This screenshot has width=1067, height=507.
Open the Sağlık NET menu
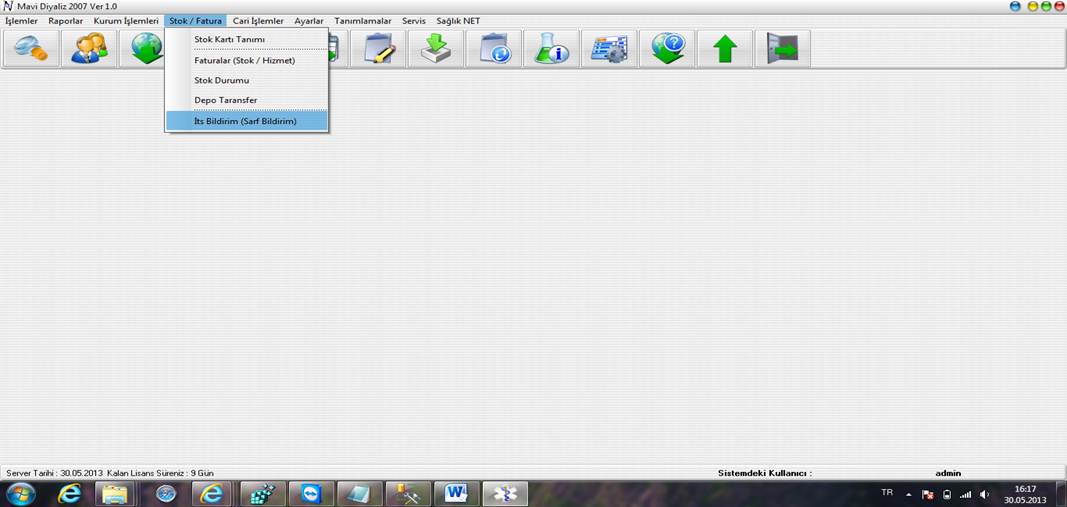click(458, 21)
